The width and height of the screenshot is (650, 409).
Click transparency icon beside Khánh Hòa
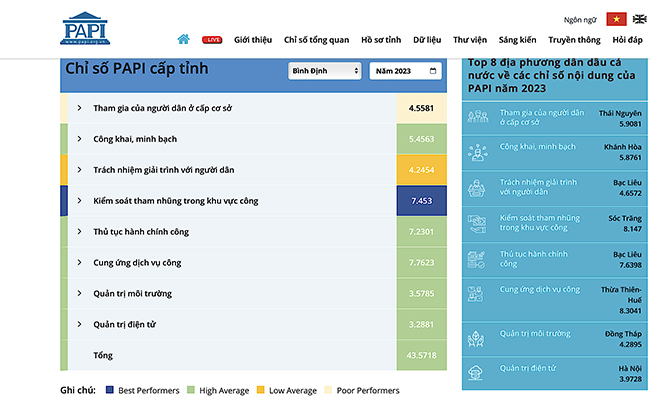click(x=478, y=152)
